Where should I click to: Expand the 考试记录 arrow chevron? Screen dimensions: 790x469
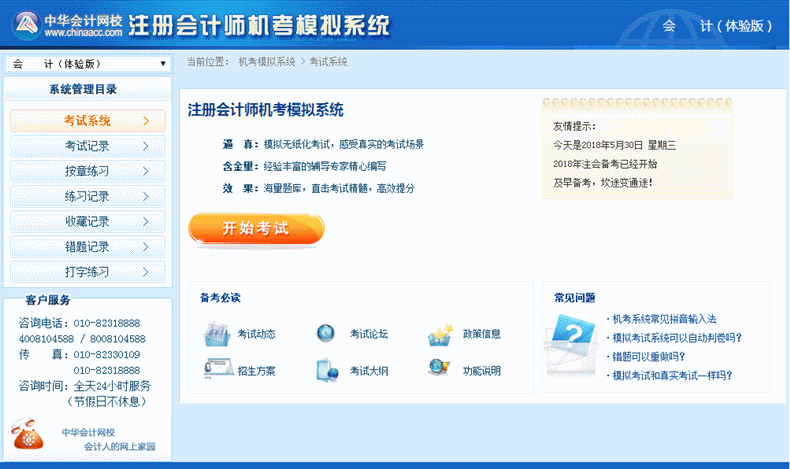[x=146, y=146]
